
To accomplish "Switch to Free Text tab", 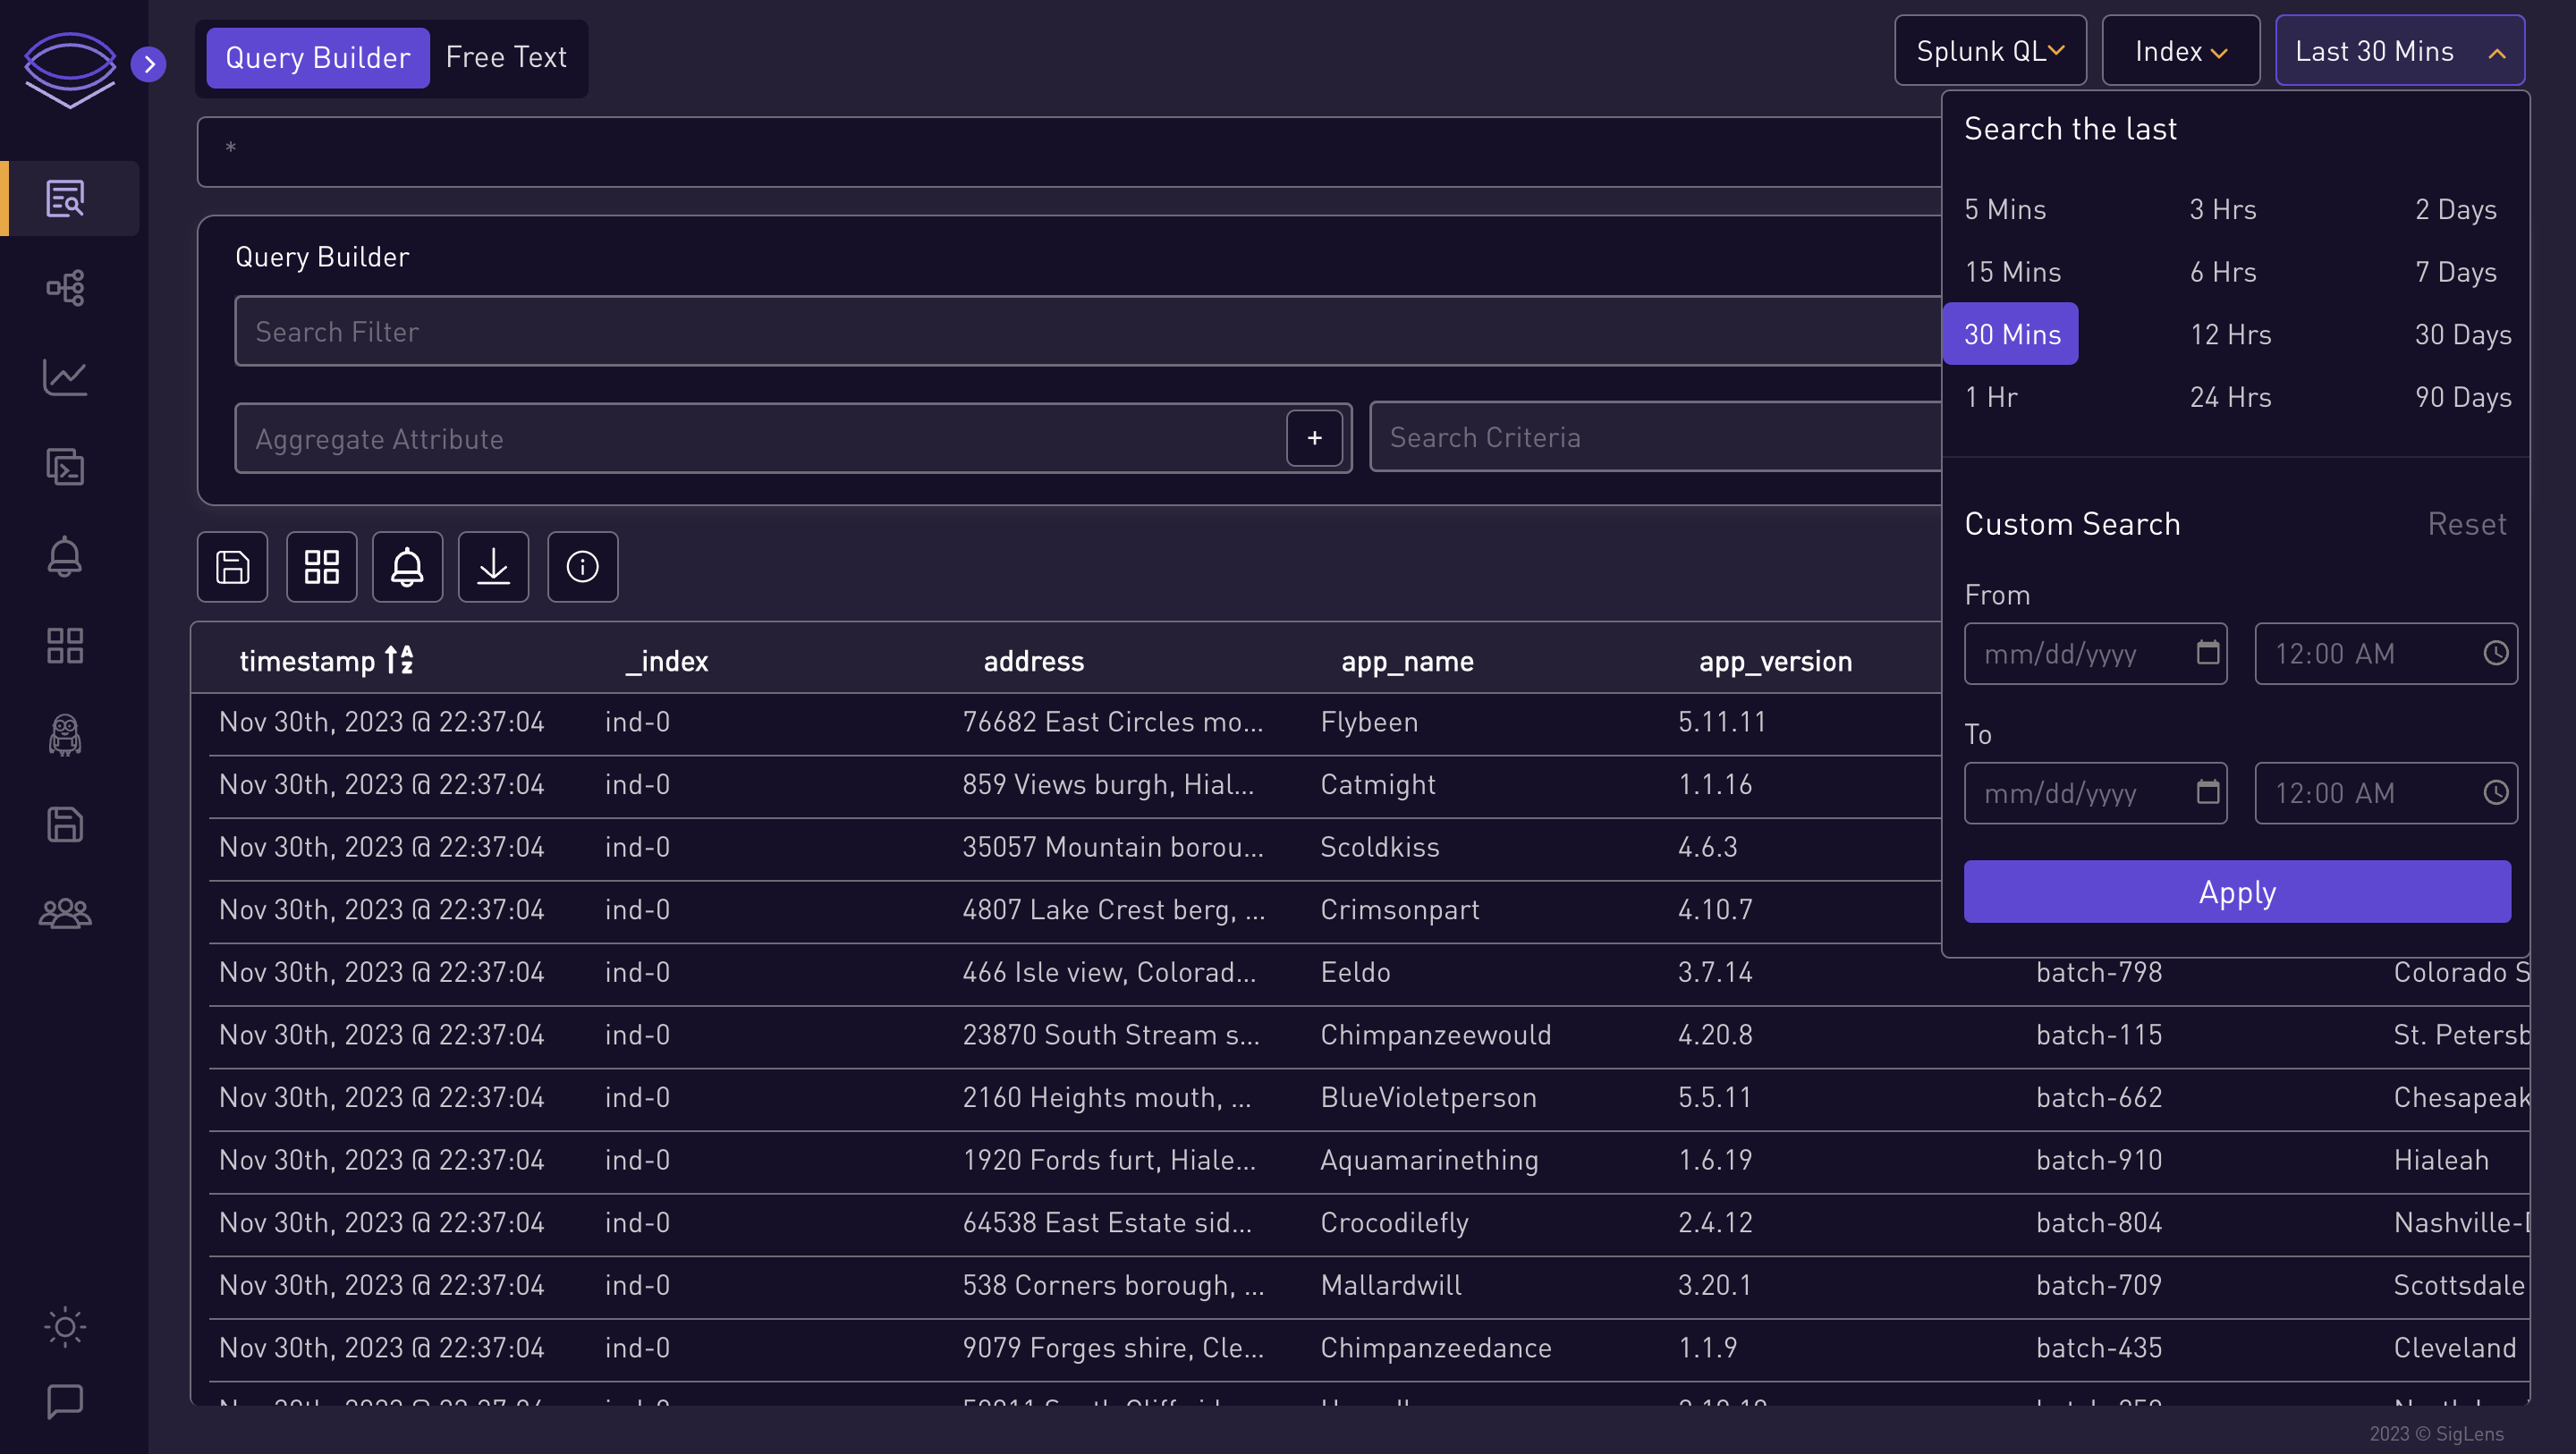I will pyautogui.click(x=506, y=58).
